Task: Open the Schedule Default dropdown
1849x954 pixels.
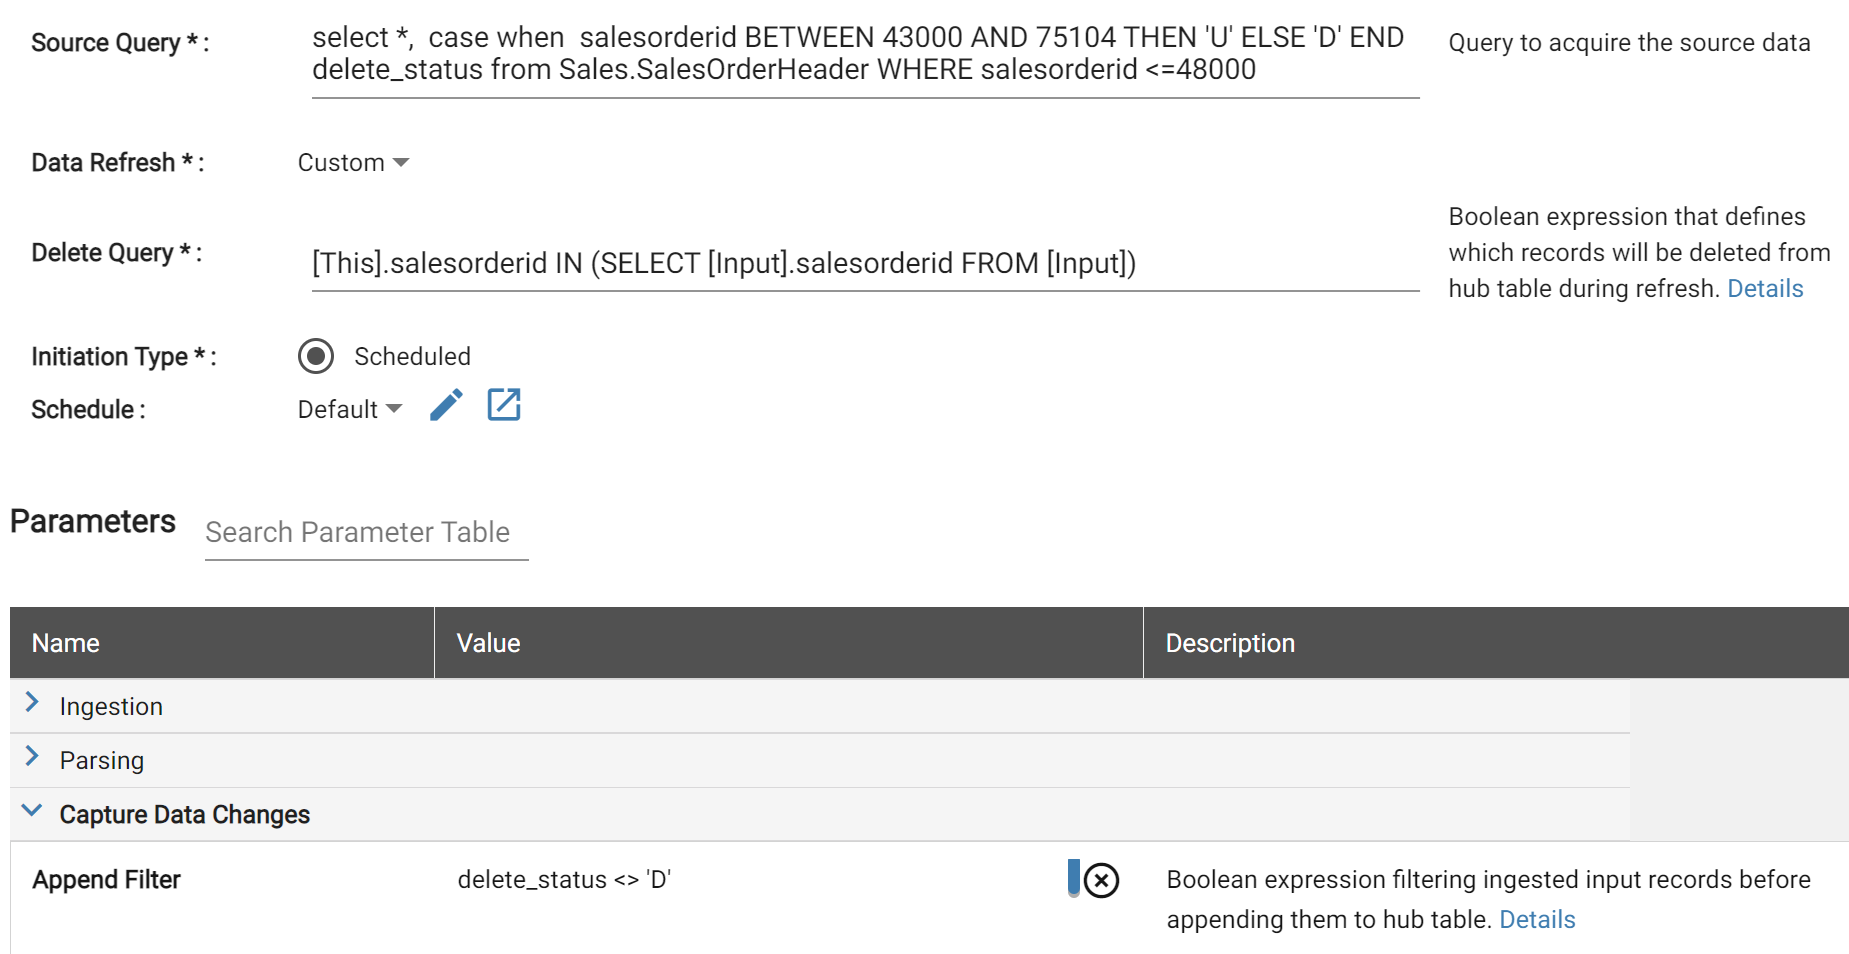Action: pos(350,409)
